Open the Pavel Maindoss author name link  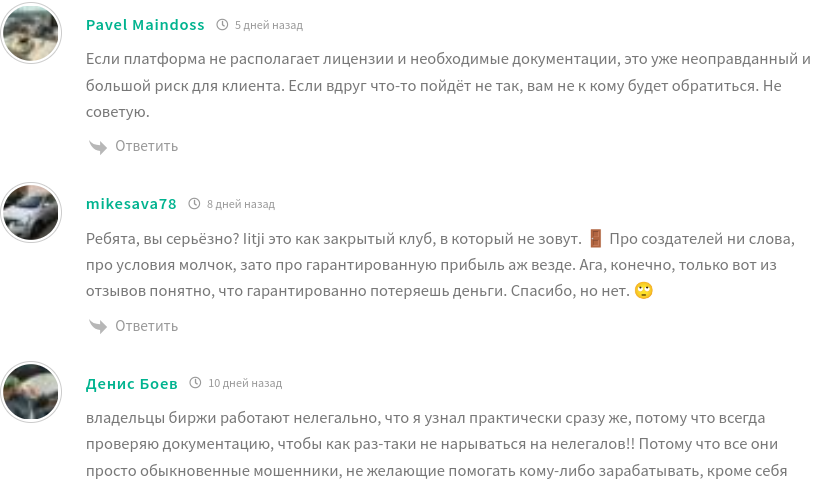[x=146, y=24]
